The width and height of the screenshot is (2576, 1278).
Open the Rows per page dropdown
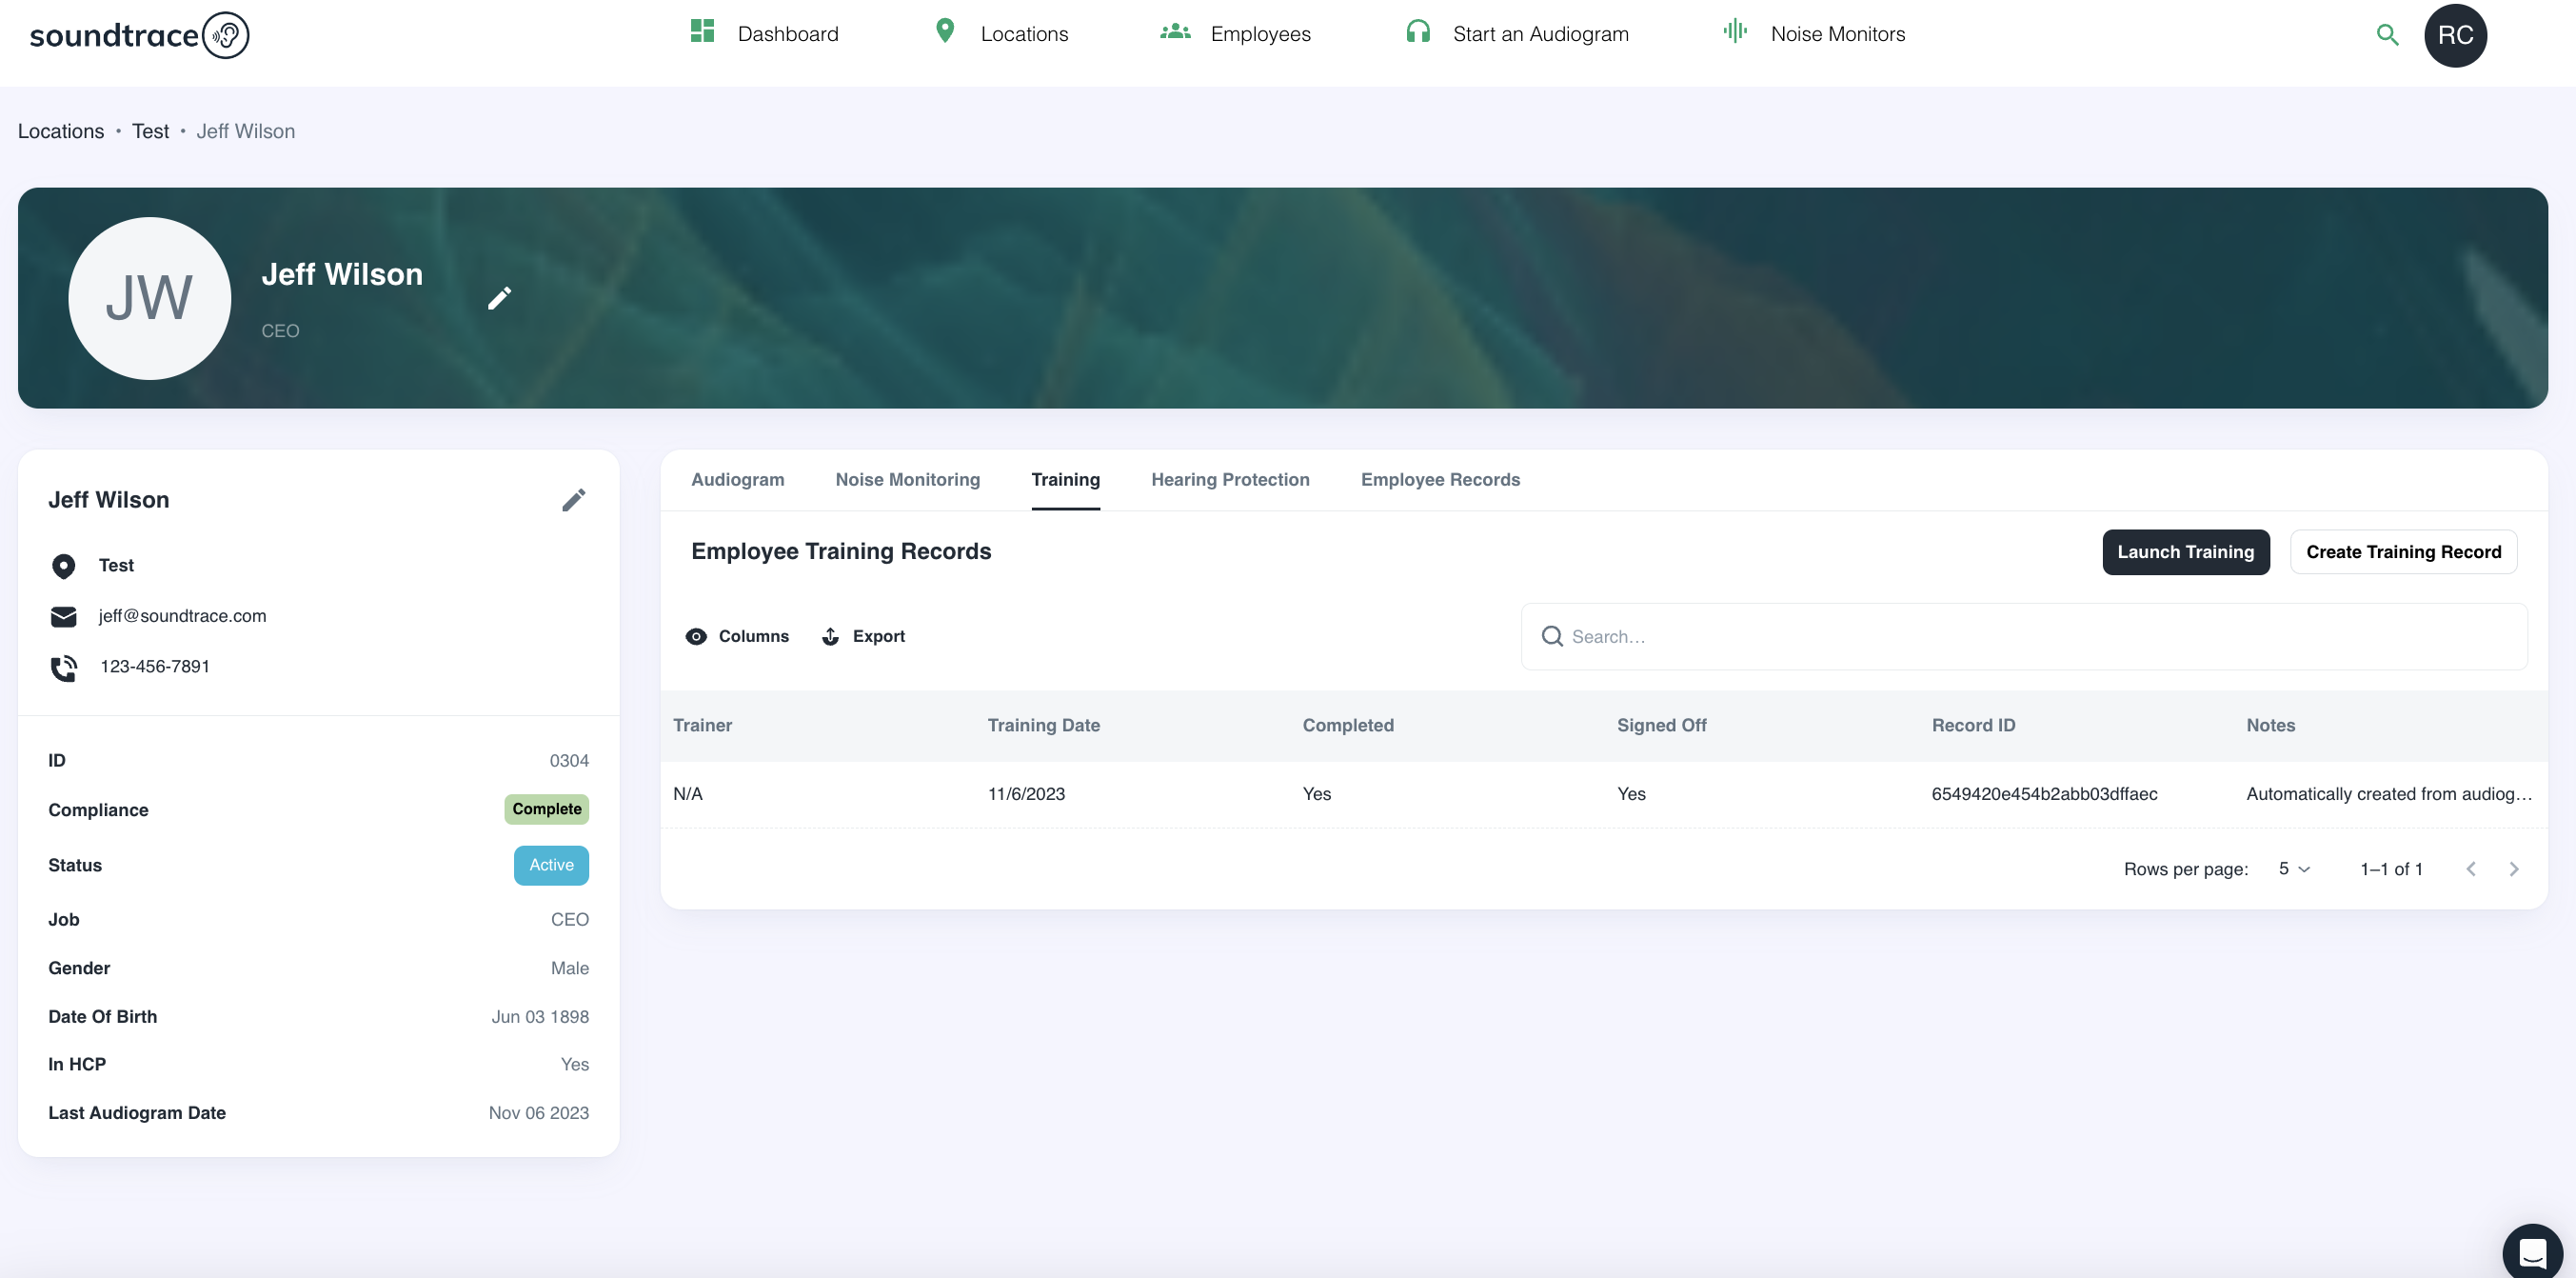point(2294,868)
